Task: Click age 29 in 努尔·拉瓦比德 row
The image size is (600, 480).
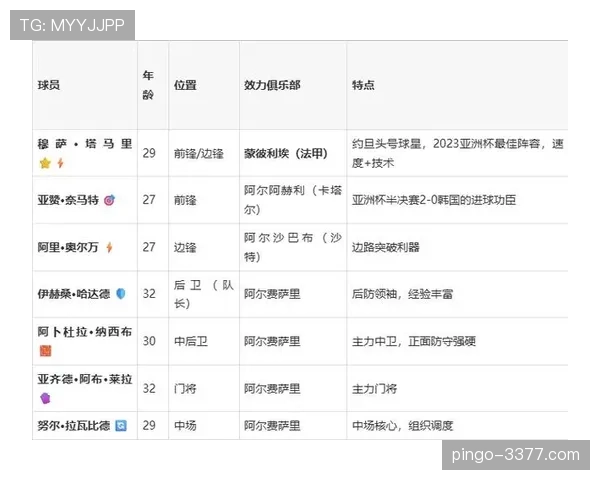Action: click(x=149, y=426)
